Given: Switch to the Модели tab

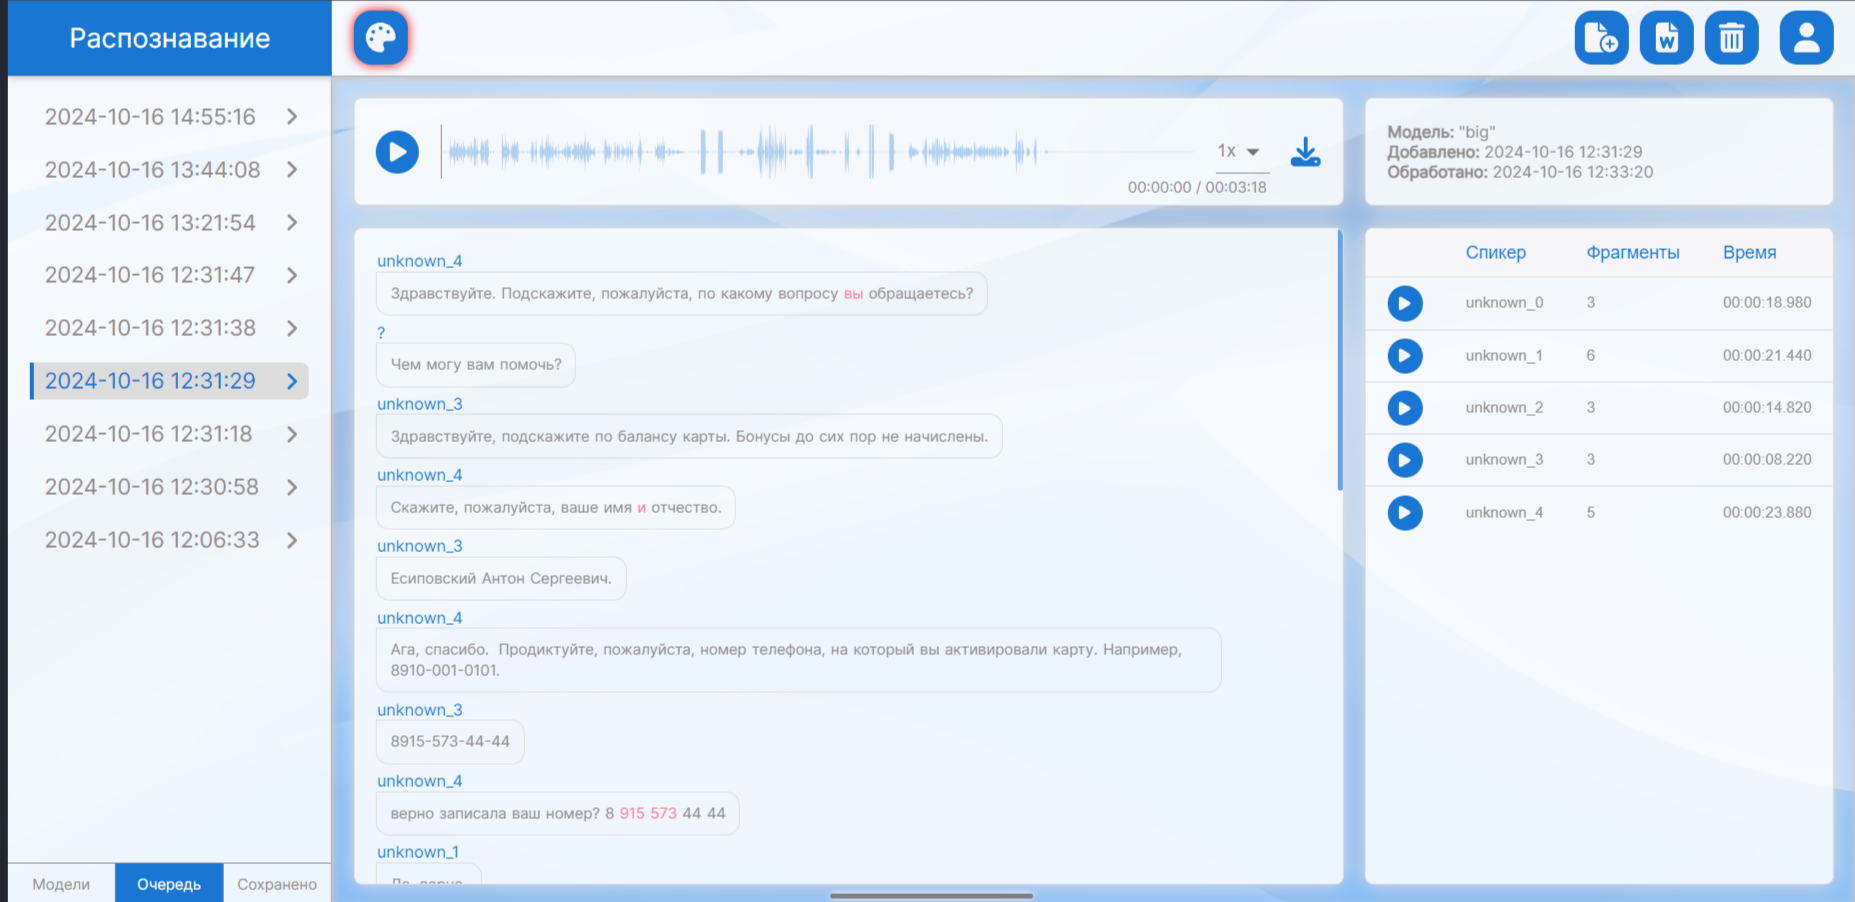Looking at the screenshot, I should point(61,884).
